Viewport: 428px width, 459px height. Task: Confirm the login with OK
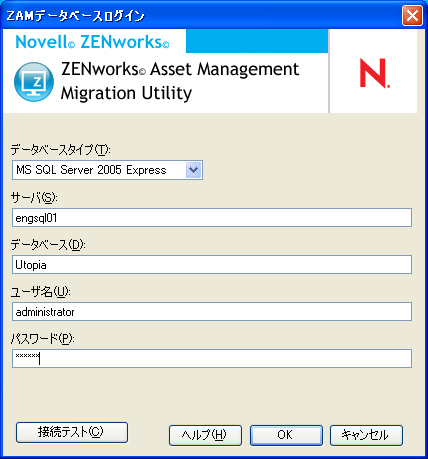pyautogui.click(x=286, y=435)
